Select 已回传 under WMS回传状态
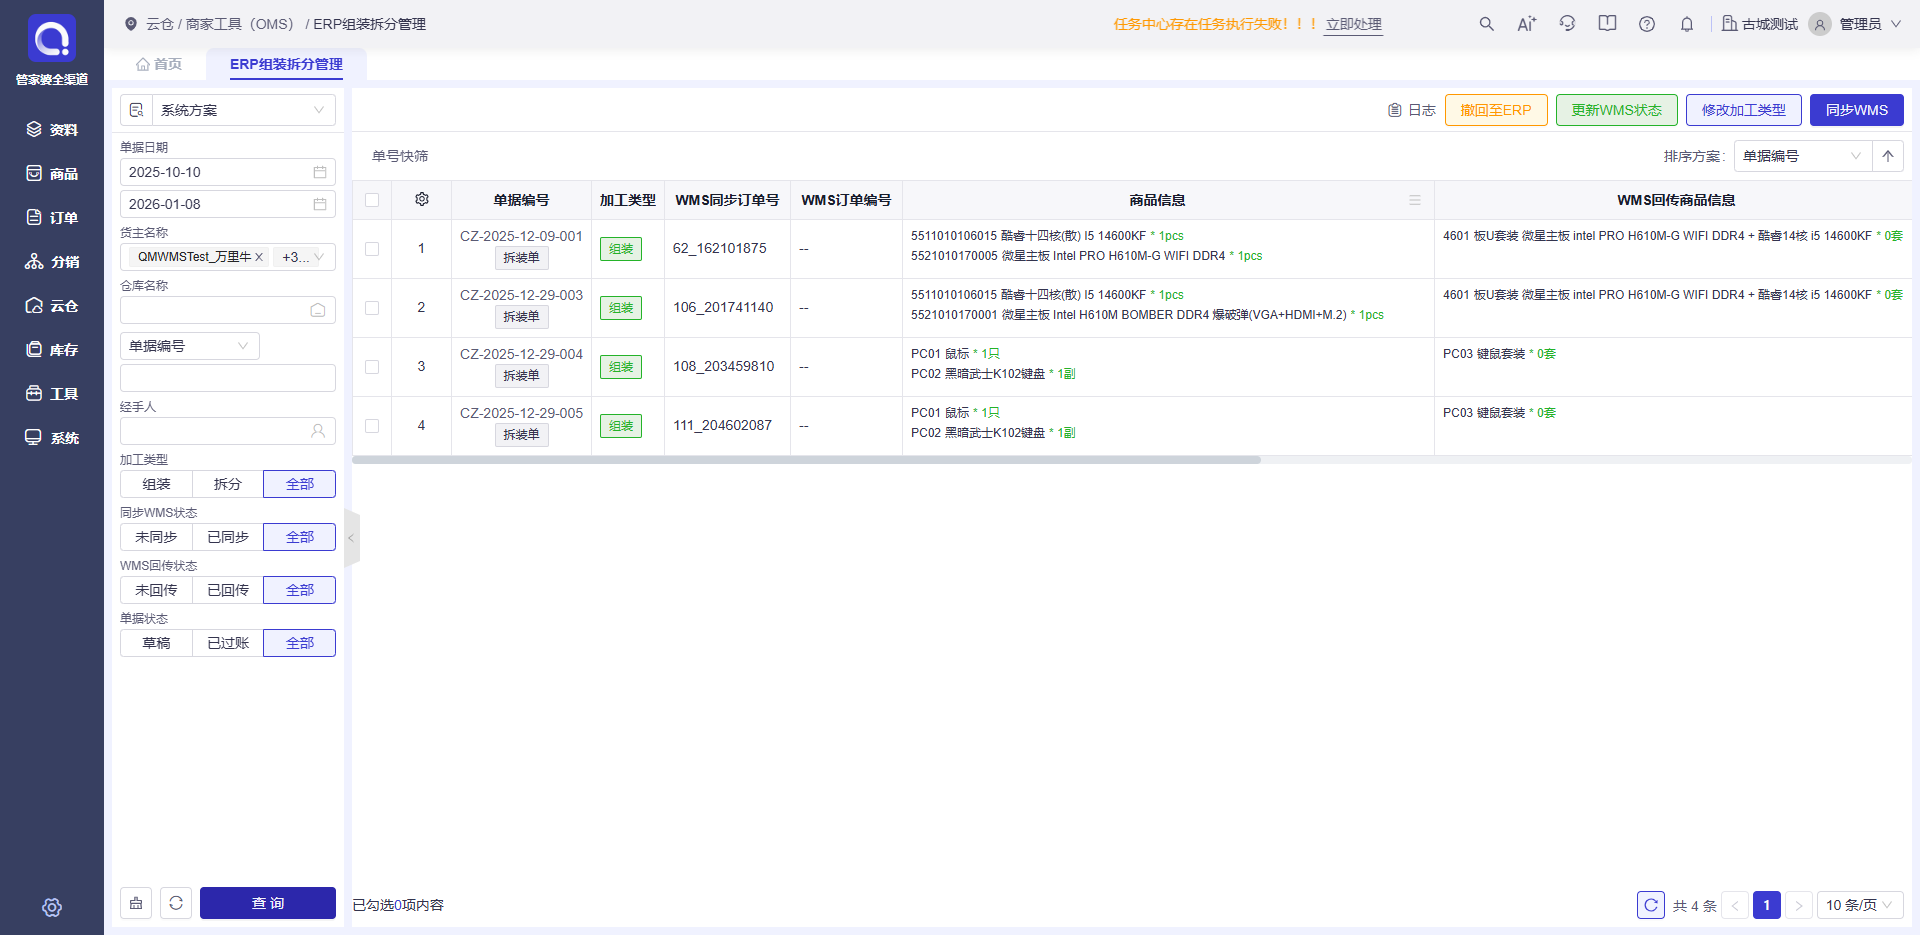1920x935 pixels. (228, 590)
